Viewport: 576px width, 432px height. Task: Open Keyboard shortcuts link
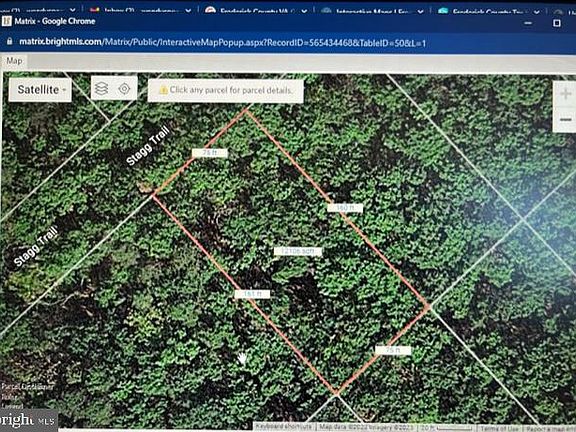click(284, 427)
